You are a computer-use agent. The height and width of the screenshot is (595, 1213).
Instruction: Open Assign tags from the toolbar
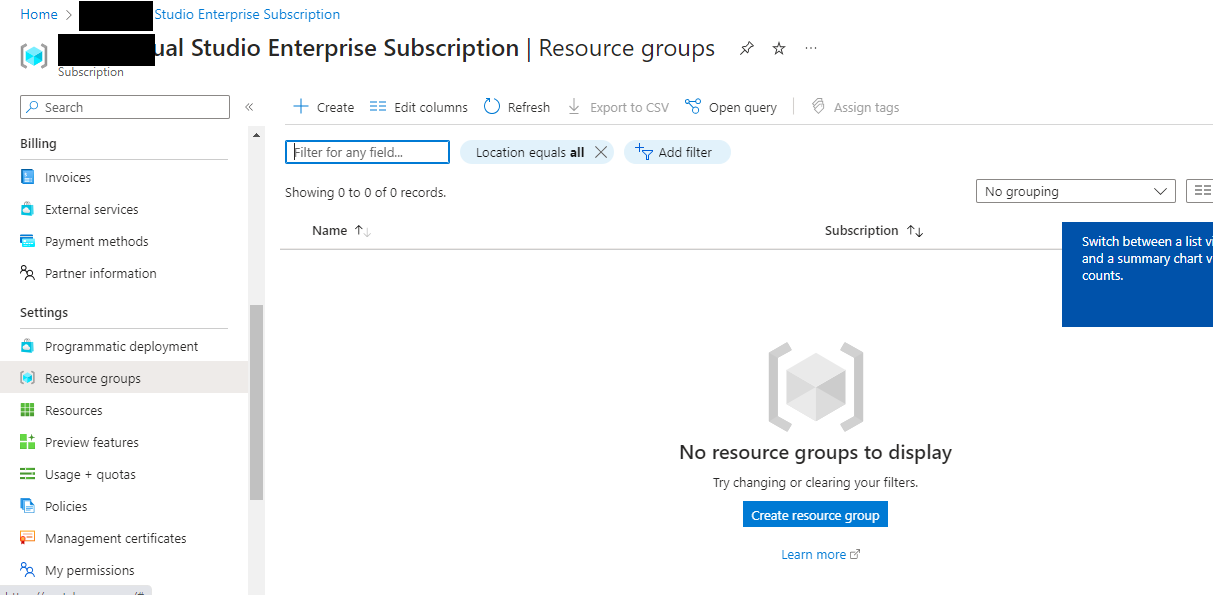(x=855, y=106)
